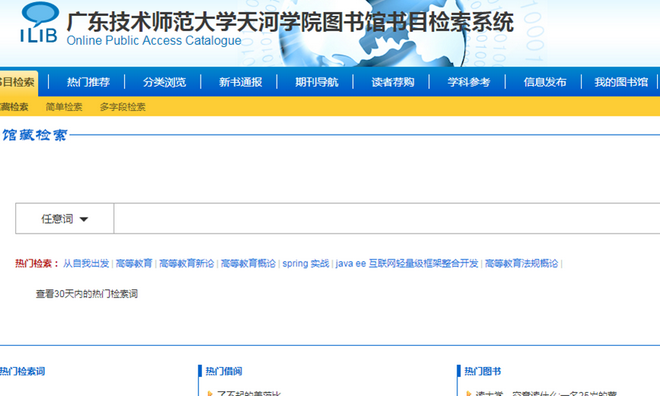Go to 我的图书馆
The height and width of the screenshot is (396, 660).
pos(621,82)
